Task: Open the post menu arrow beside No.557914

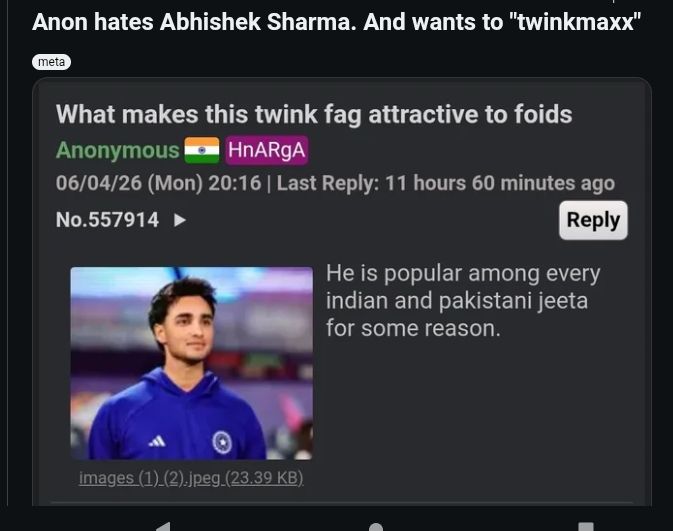Action: [180, 220]
